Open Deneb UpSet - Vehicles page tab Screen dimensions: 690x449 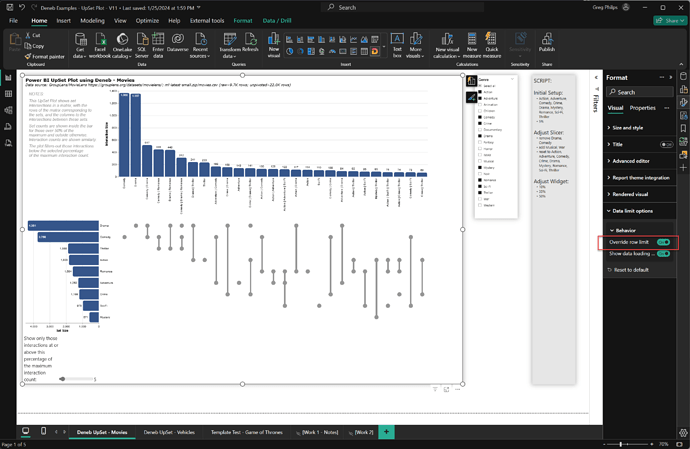169,432
